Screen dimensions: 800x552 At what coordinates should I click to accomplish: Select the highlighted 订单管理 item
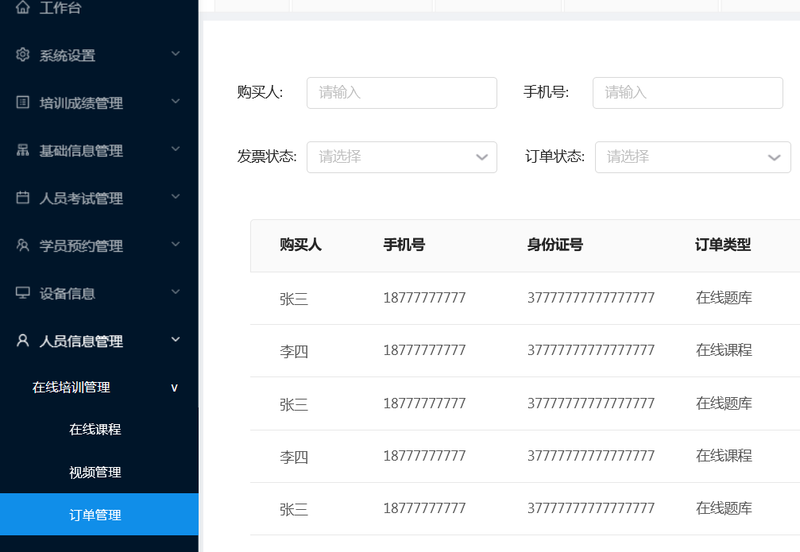coord(99,514)
